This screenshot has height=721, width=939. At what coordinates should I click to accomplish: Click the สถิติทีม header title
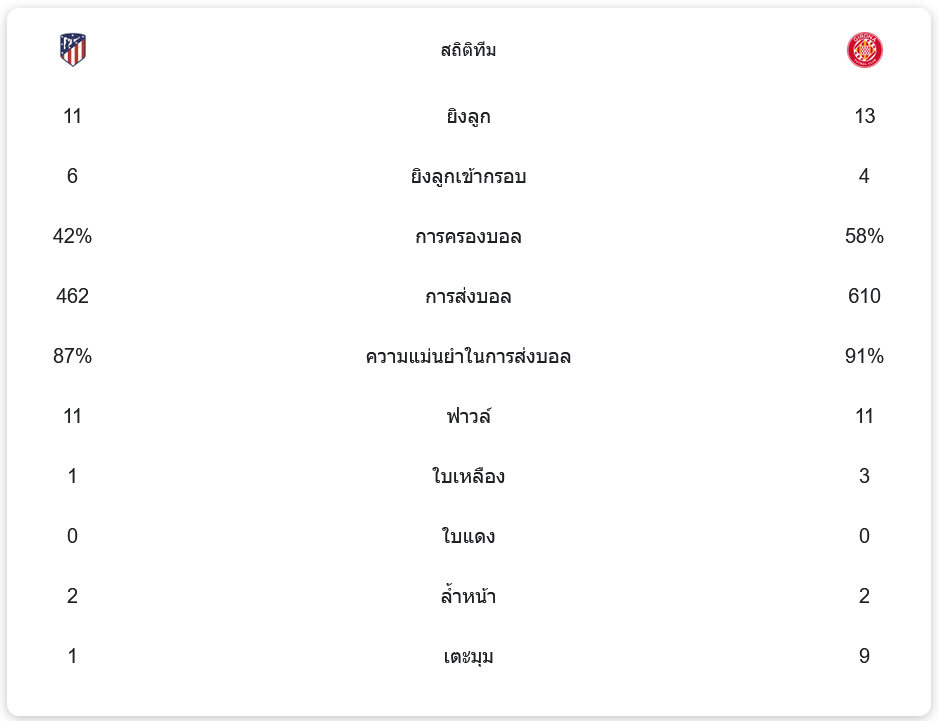coord(468,50)
